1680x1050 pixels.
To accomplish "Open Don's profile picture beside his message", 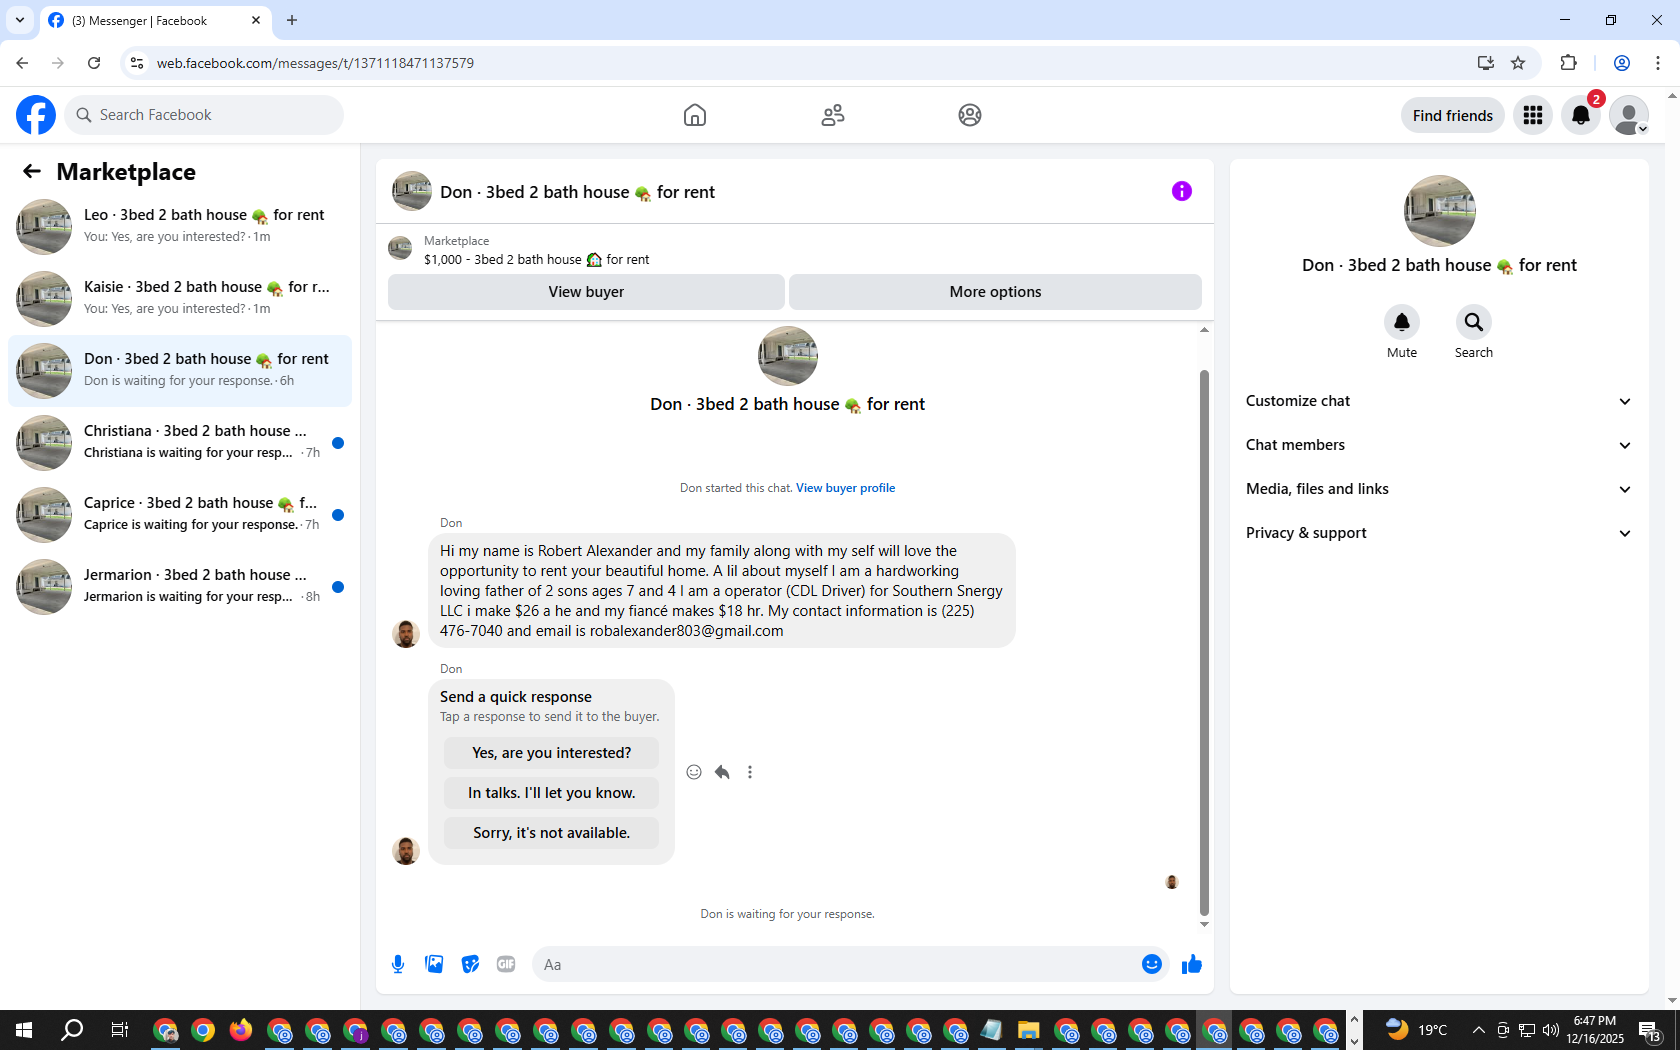I will point(406,633).
